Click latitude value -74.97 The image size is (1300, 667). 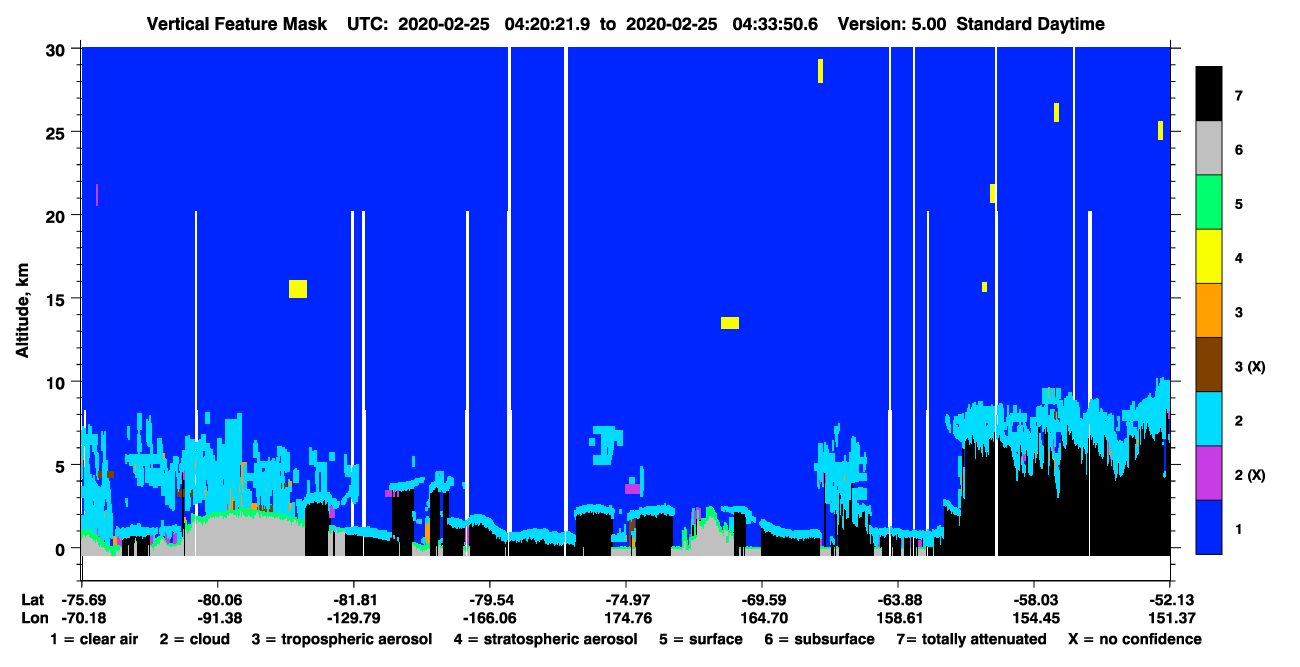tap(626, 599)
